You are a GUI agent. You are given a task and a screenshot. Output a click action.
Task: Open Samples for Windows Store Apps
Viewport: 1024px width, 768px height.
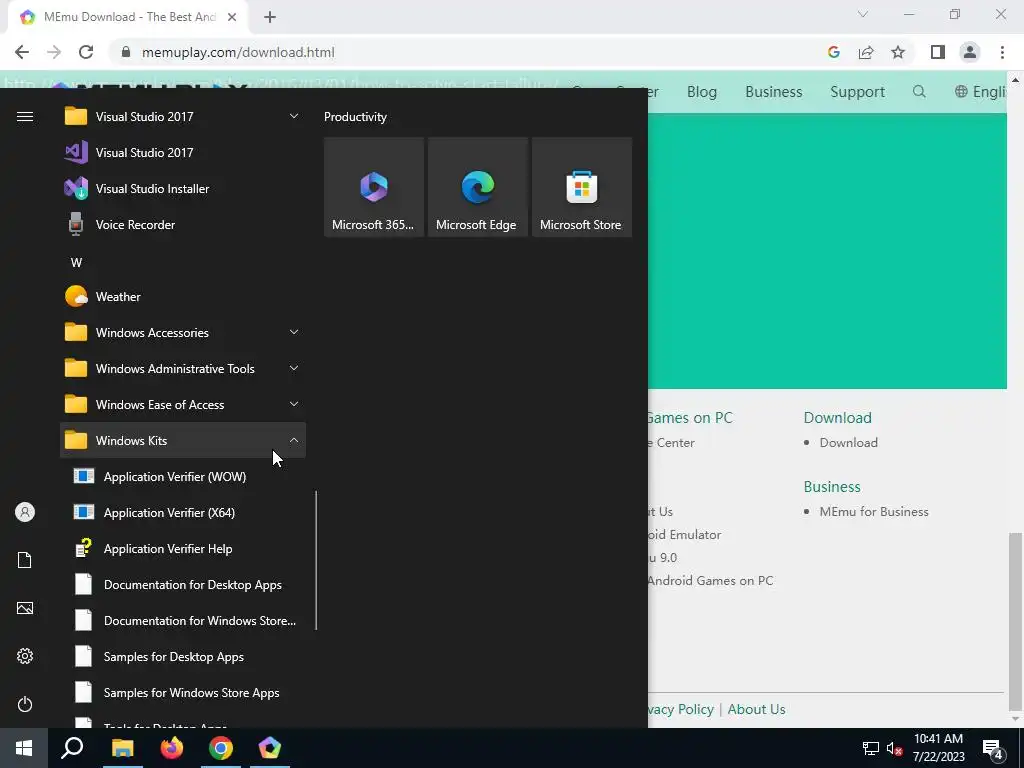tap(183, 693)
